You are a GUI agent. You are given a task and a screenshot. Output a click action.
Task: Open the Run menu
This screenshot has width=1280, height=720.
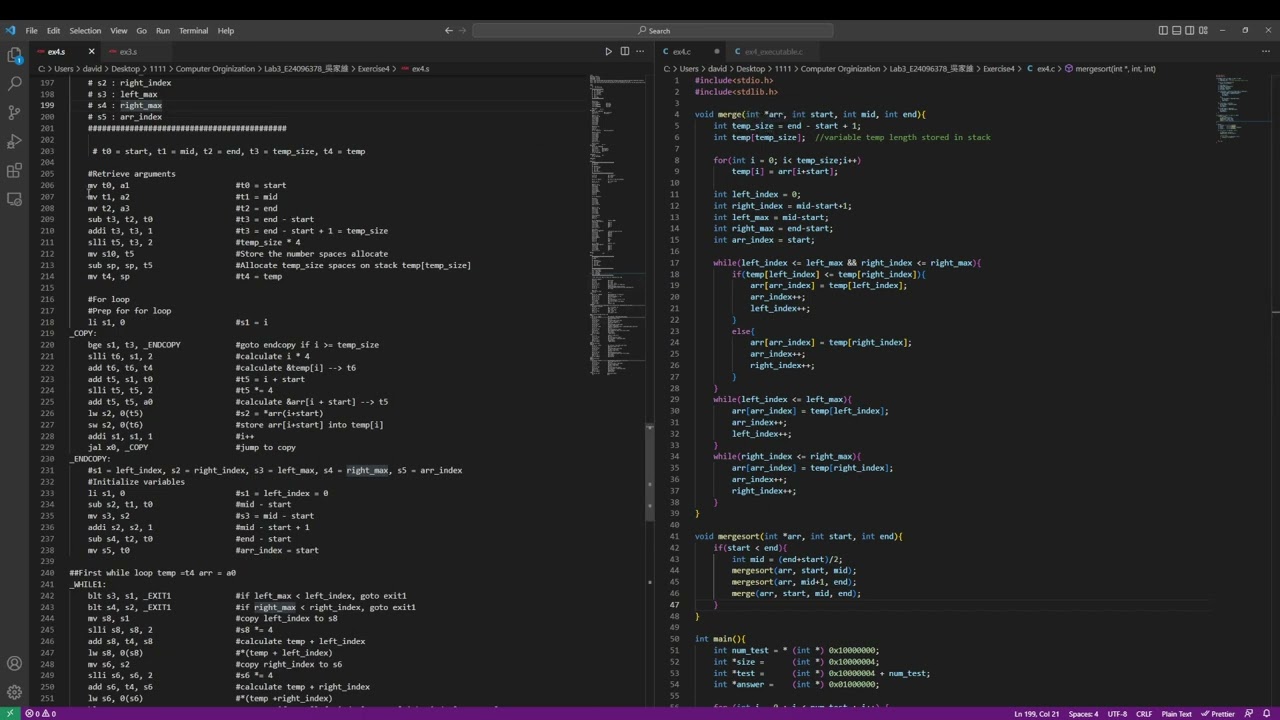click(163, 31)
